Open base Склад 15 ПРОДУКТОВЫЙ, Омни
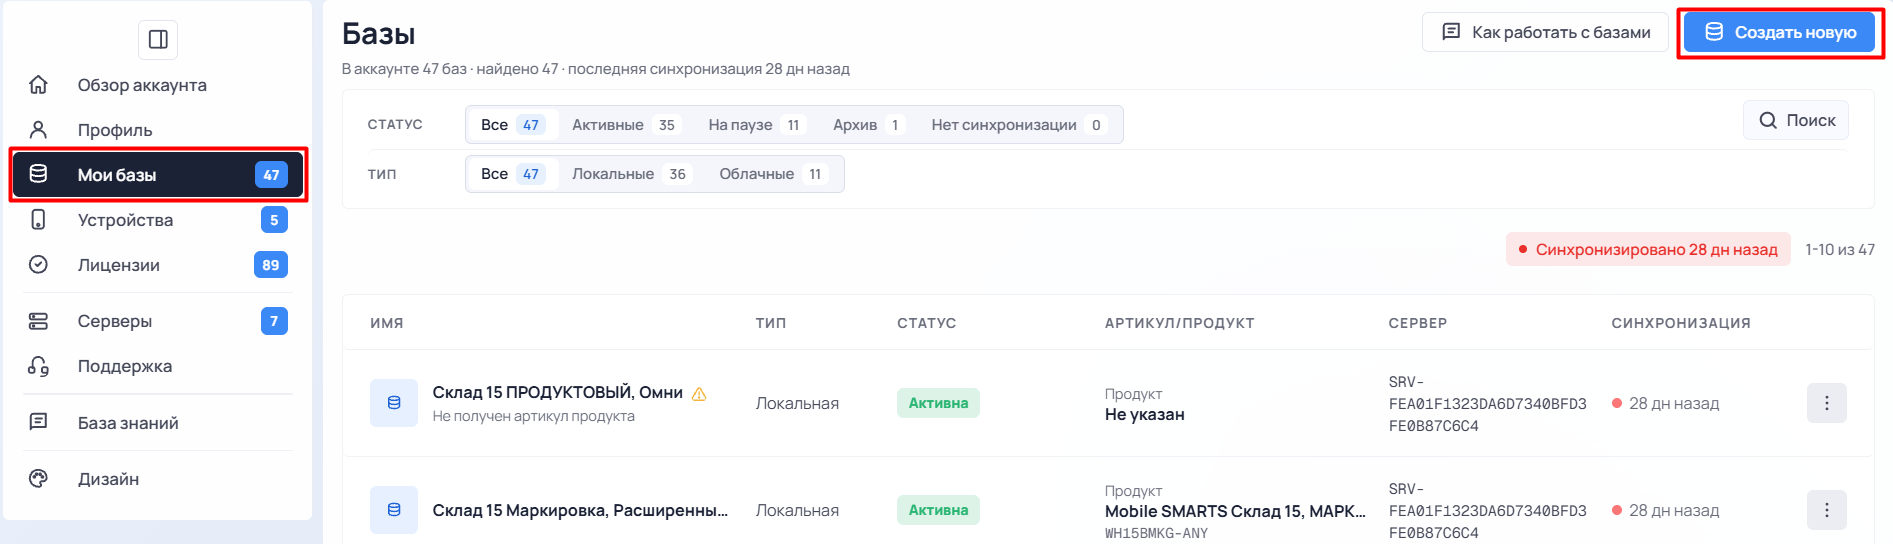Image resolution: width=1893 pixels, height=544 pixels. coord(558,393)
